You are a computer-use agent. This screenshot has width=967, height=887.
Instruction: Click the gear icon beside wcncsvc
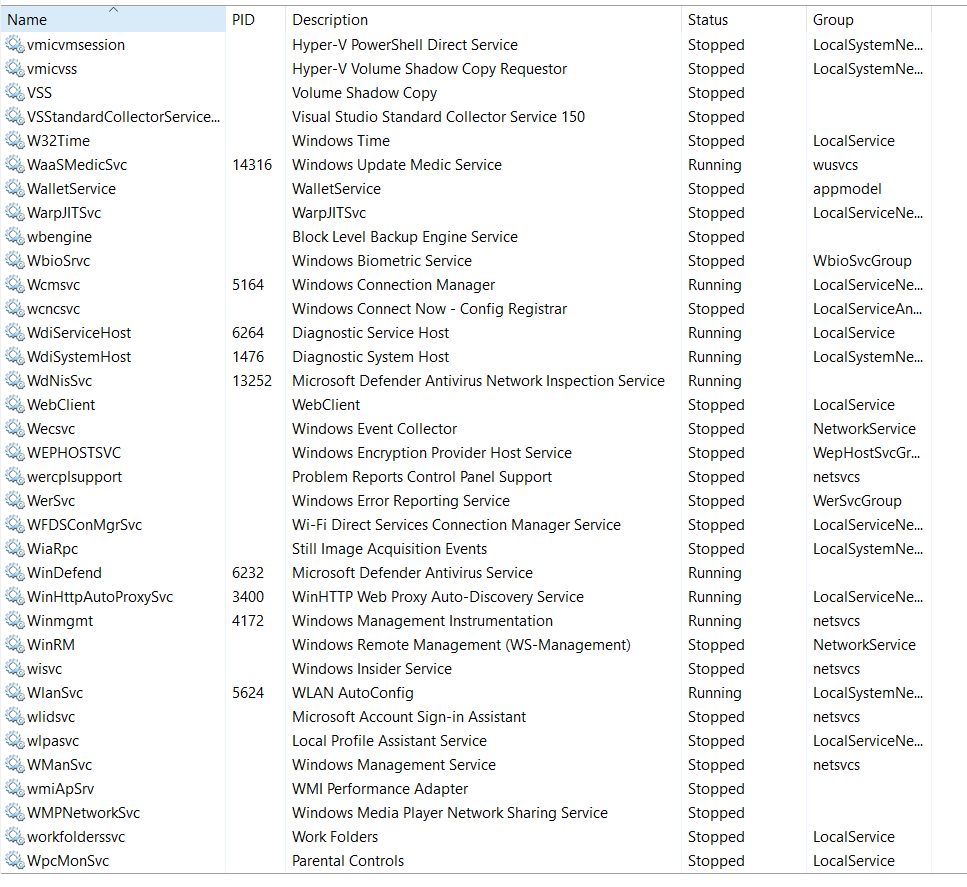pyautogui.click(x=15, y=309)
